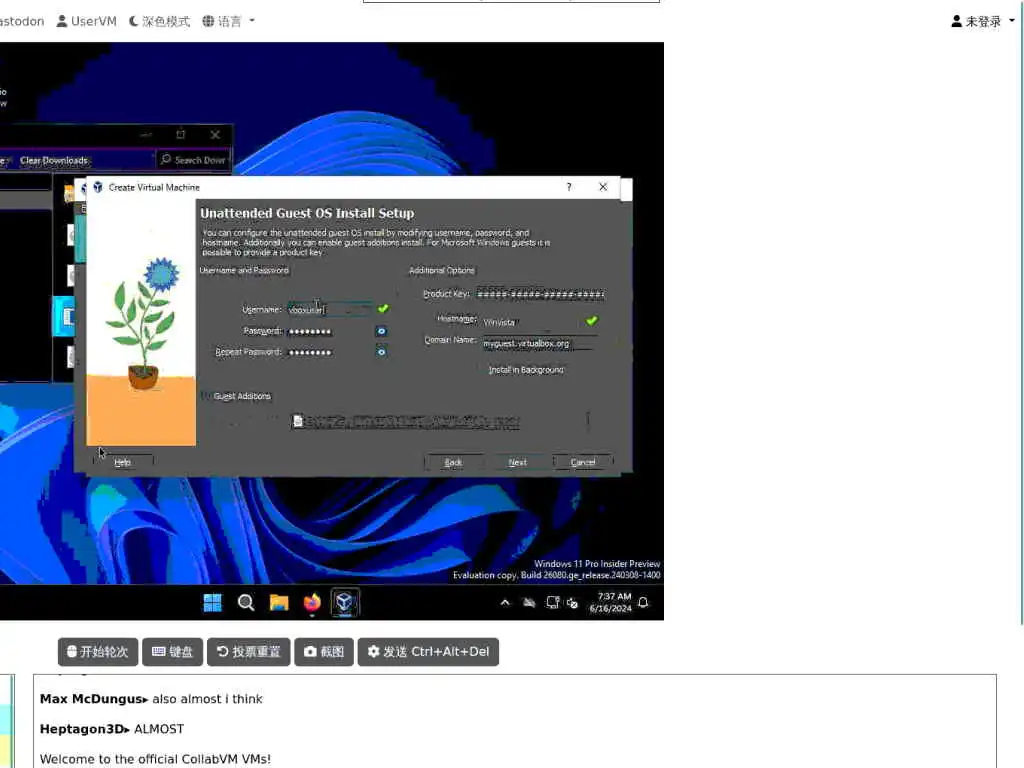Open the taskbar clock showing 7:37 AM
1024x768 pixels.
(611, 602)
